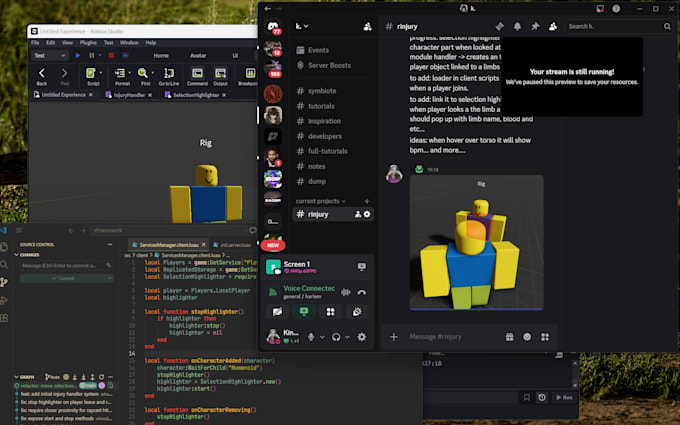Toggle the member list icon in Discord header
This screenshot has height=425, width=680.
553,26
